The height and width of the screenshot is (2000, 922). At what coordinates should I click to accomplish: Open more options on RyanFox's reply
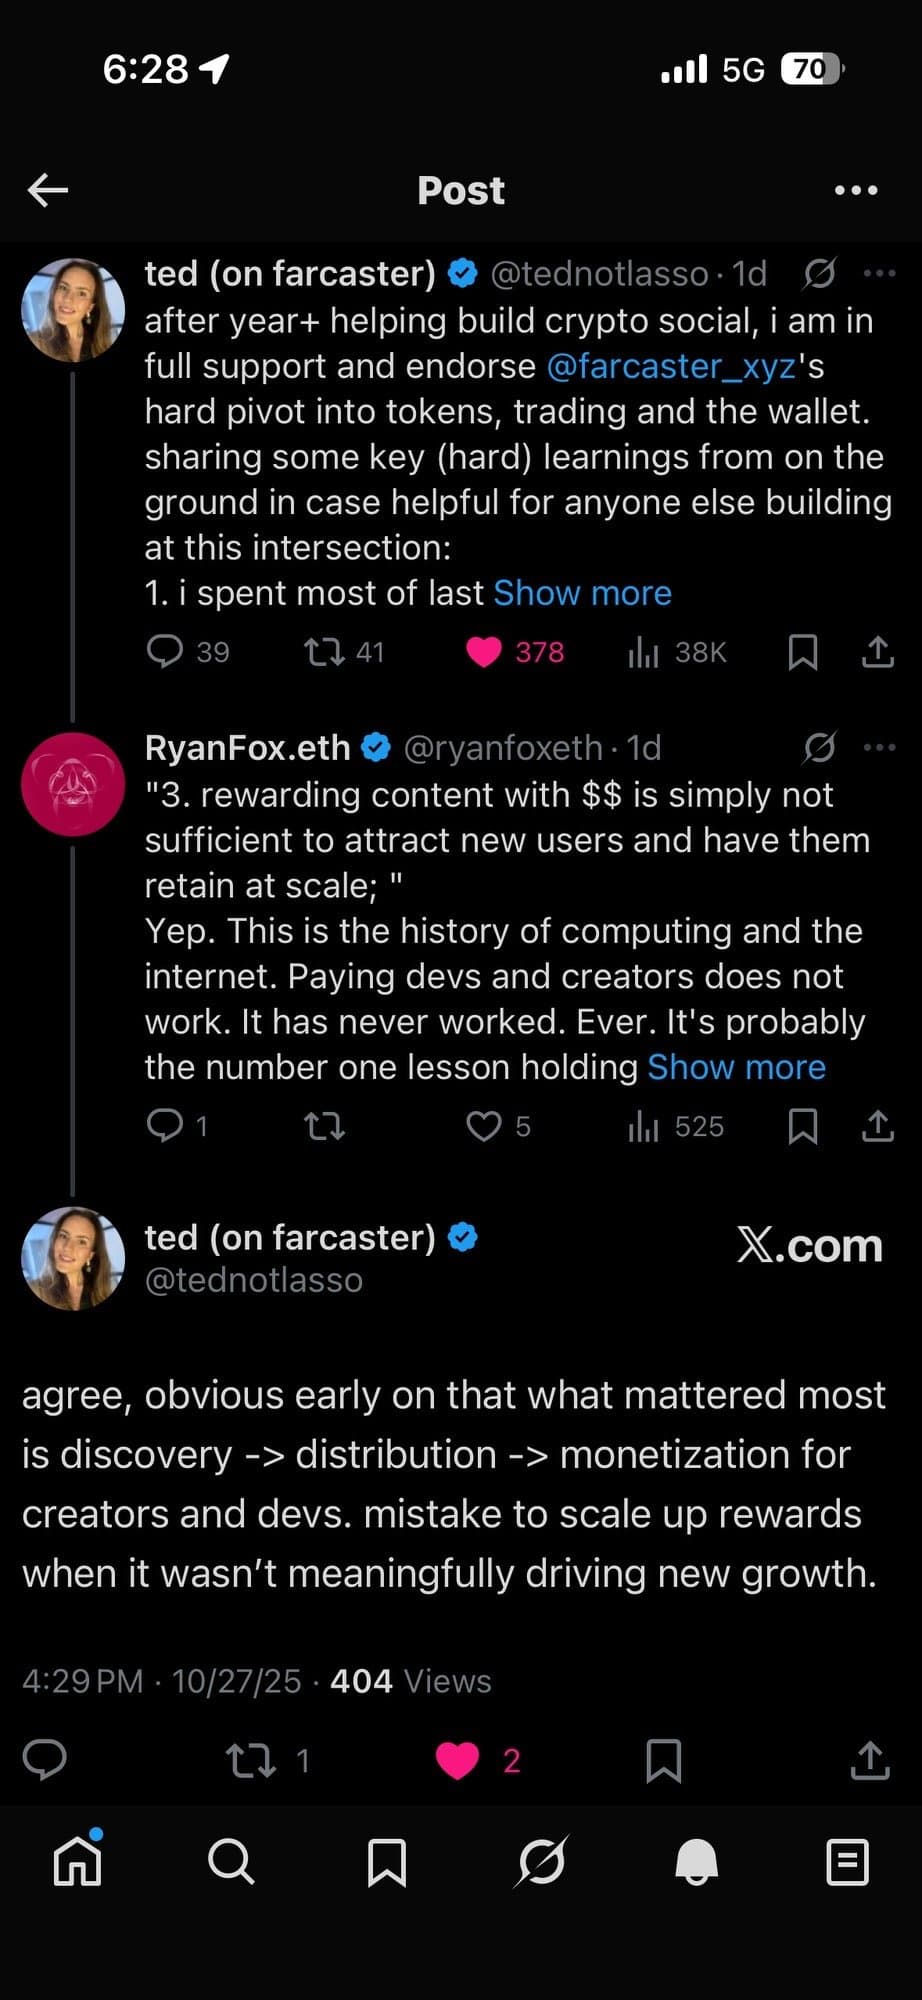tap(877, 746)
